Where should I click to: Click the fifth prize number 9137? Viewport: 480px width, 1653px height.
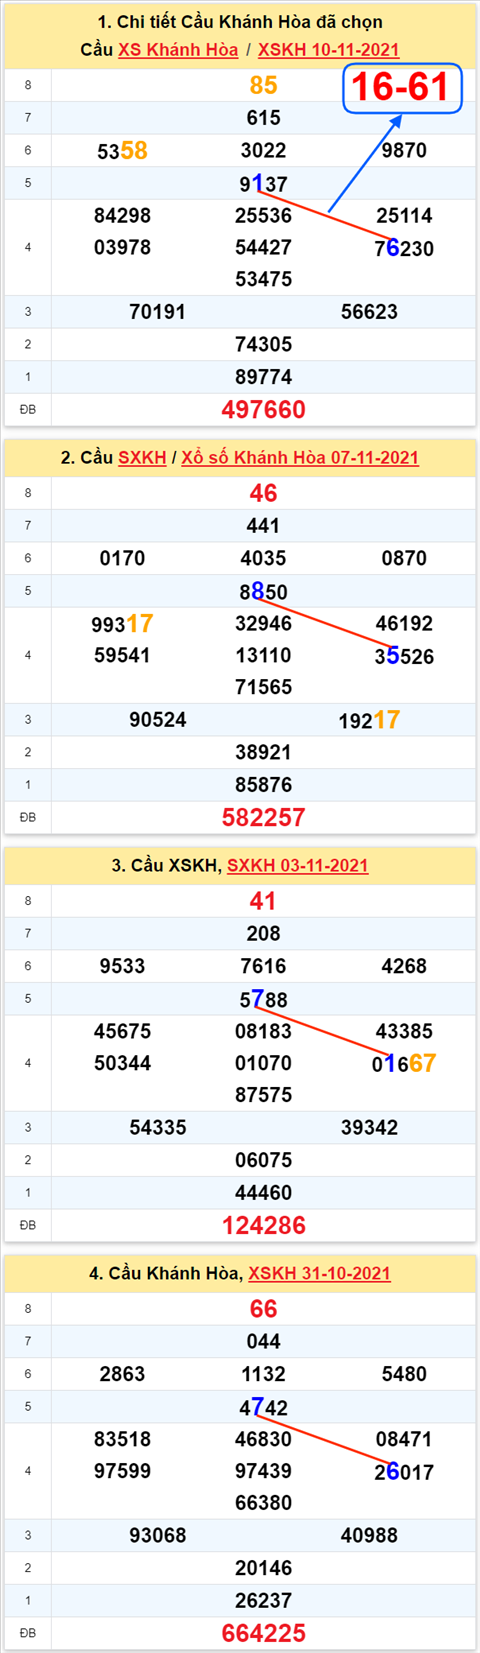click(x=264, y=184)
